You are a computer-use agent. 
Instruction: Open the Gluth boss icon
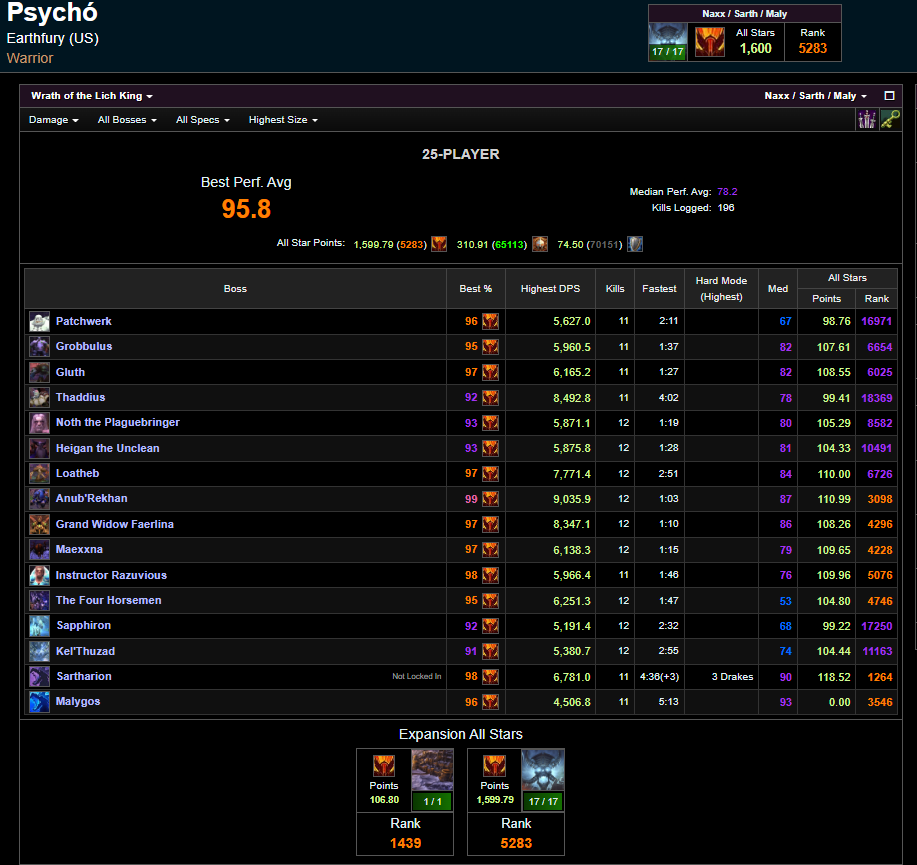[x=39, y=373]
